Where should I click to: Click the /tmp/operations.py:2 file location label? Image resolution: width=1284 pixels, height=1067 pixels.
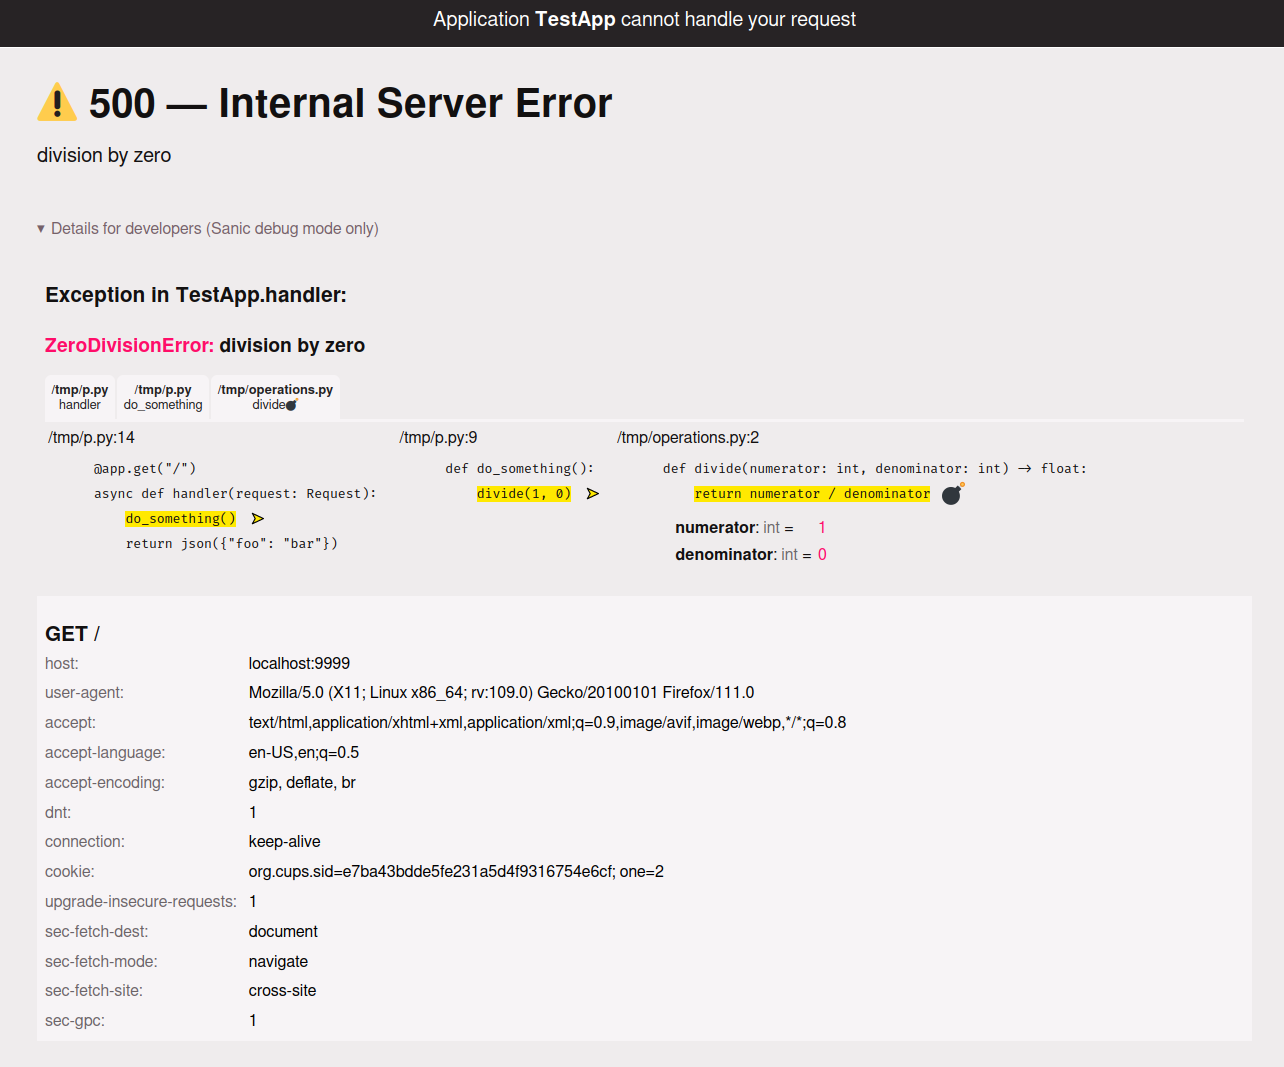pyautogui.click(x=688, y=438)
